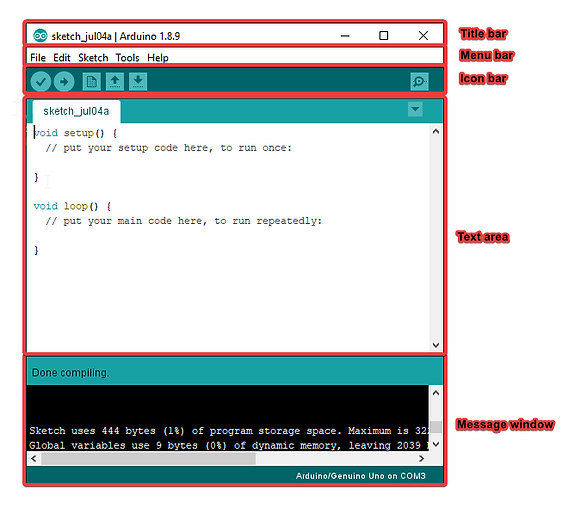This screenshot has width=562, height=509.
Task: Select the sketch_jul04a tab
Action: (76, 111)
